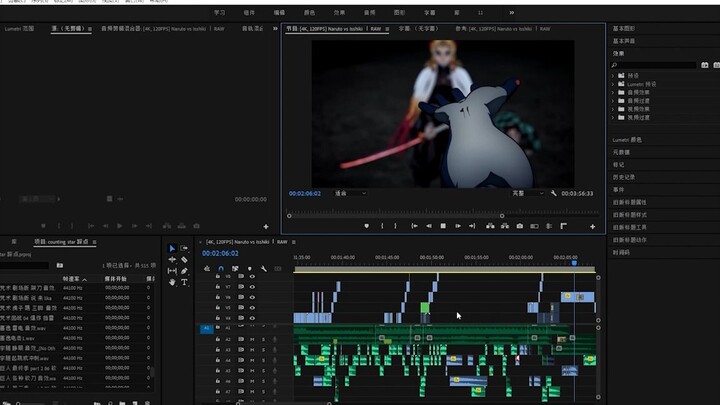Stop playback in Program monitor

click(x=443, y=226)
